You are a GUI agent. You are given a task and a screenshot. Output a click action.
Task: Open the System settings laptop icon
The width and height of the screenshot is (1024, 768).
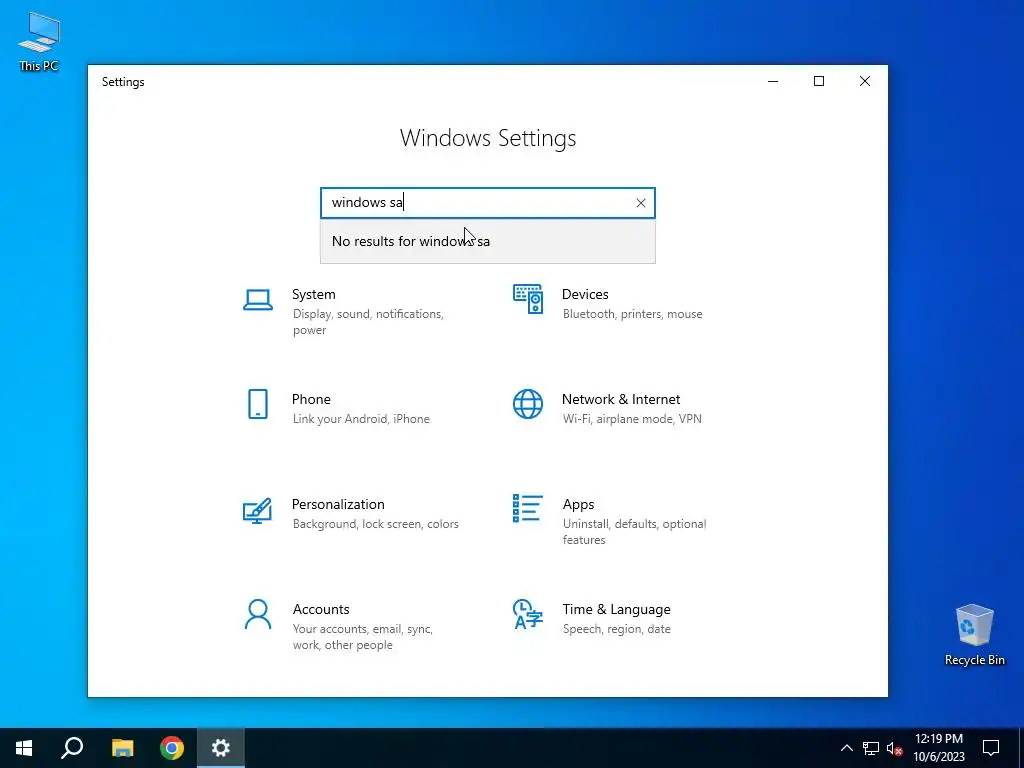[x=258, y=300]
